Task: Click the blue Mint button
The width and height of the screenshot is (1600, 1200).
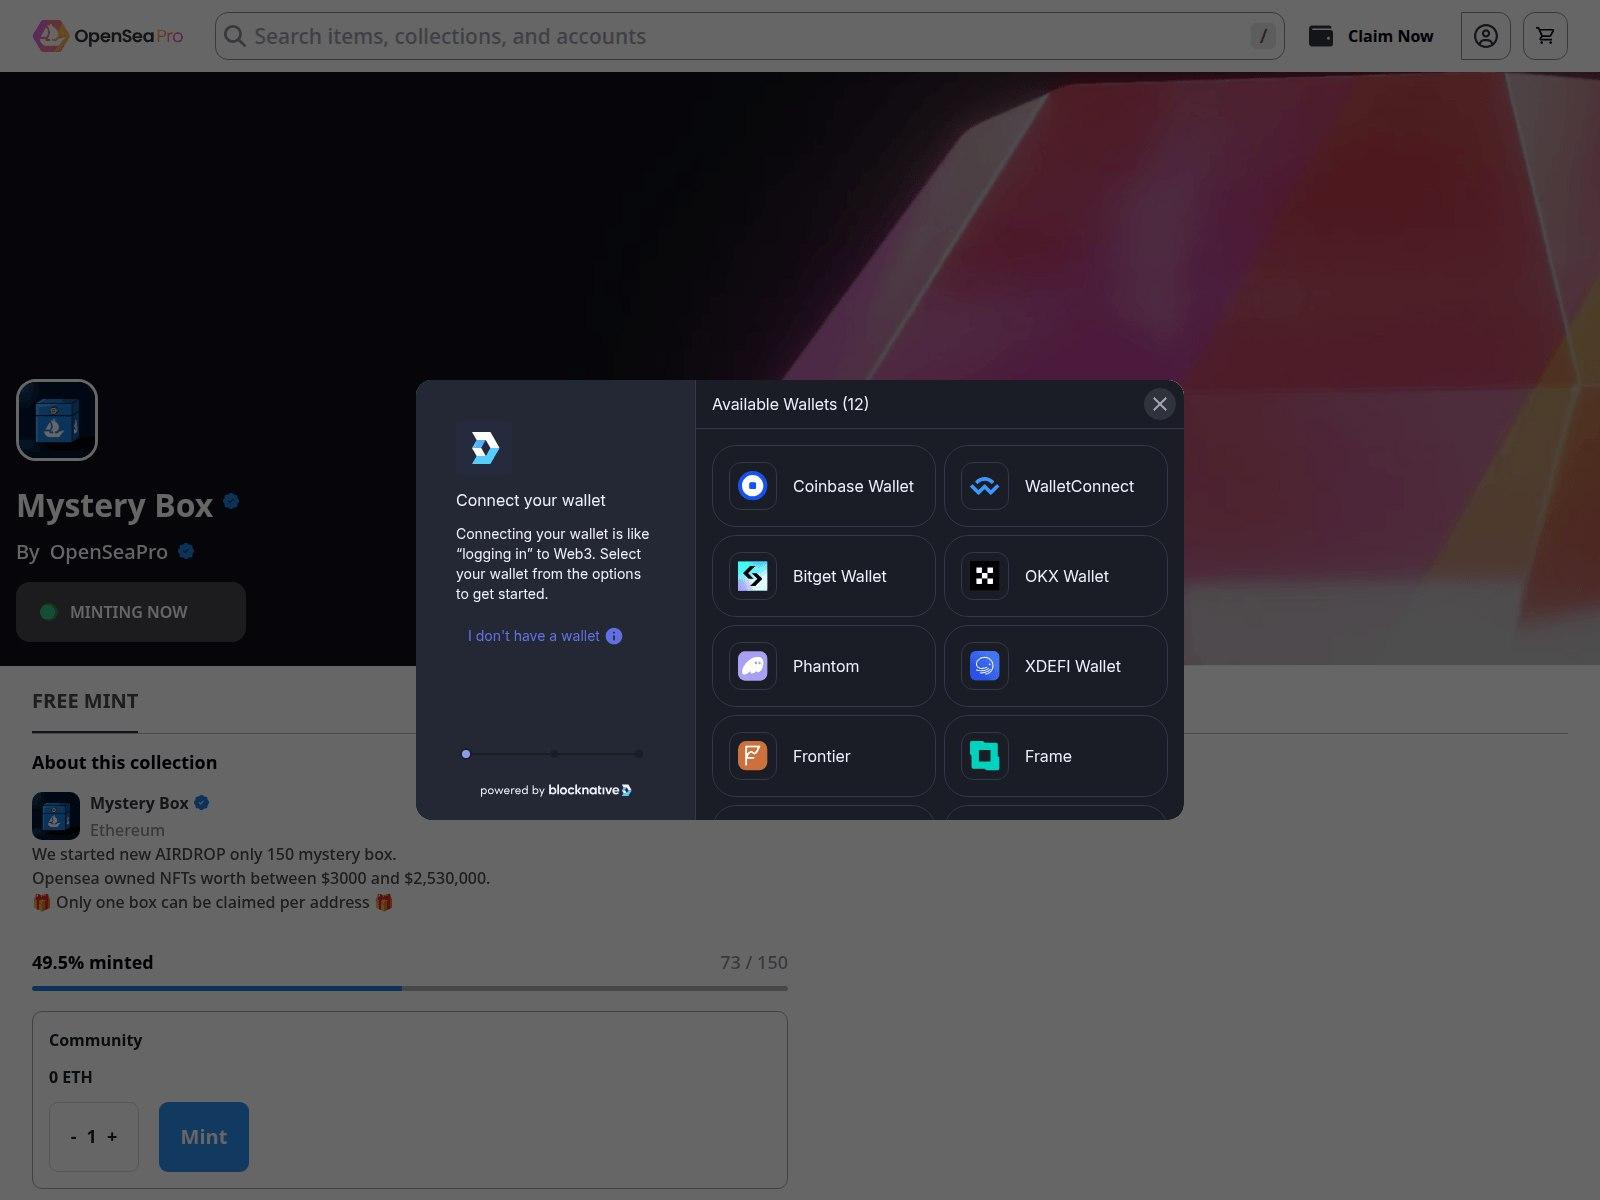Action: tap(204, 1137)
